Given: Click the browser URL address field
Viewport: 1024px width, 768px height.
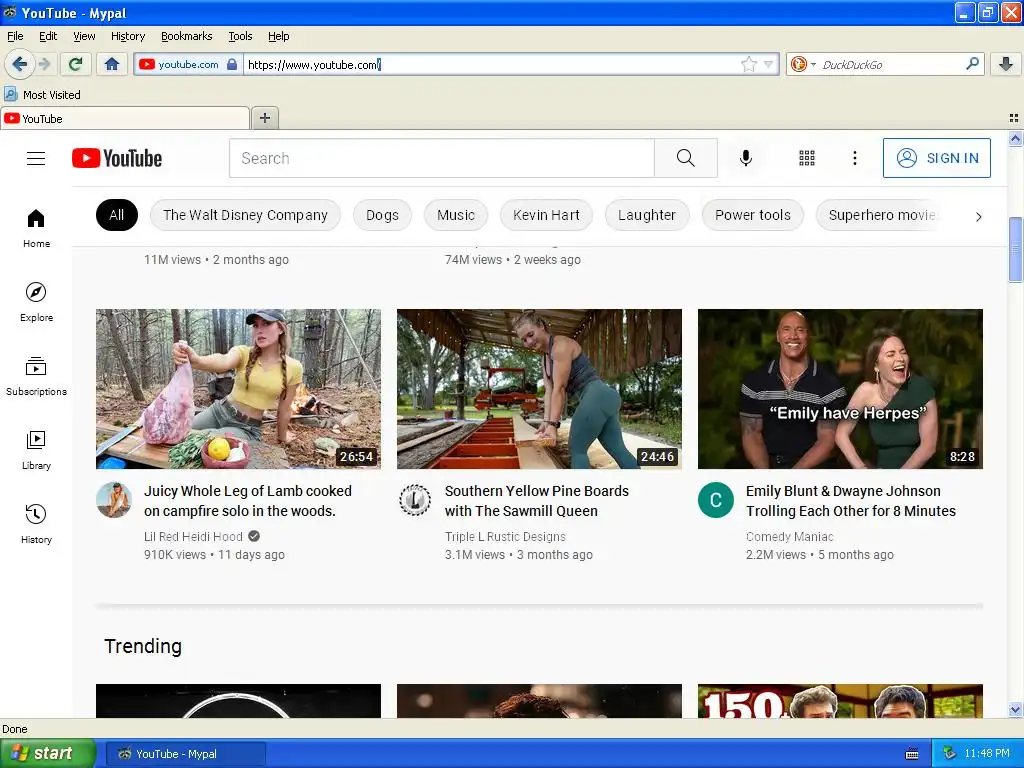Looking at the screenshot, I should click(491, 64).
